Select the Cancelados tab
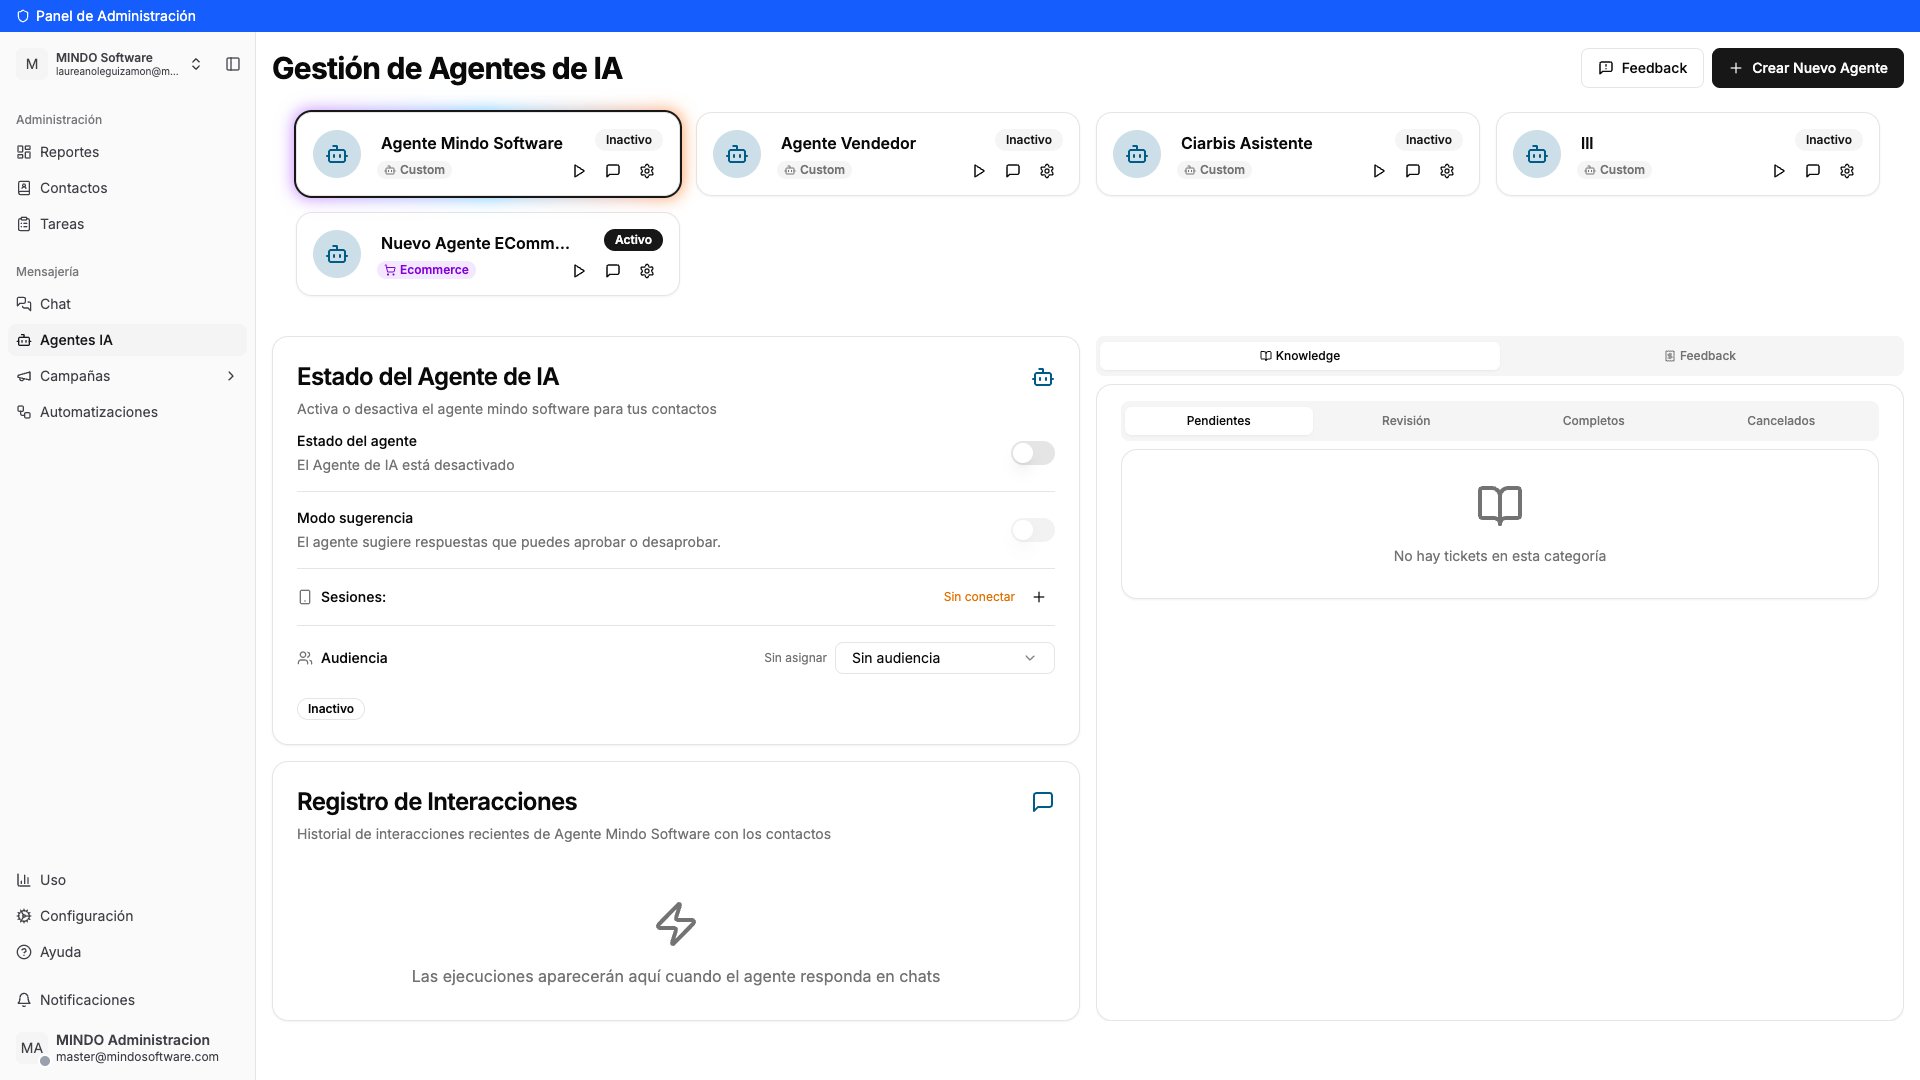The height and width of the screenshot is (1080, 1920). click(x=1781, y=421)
